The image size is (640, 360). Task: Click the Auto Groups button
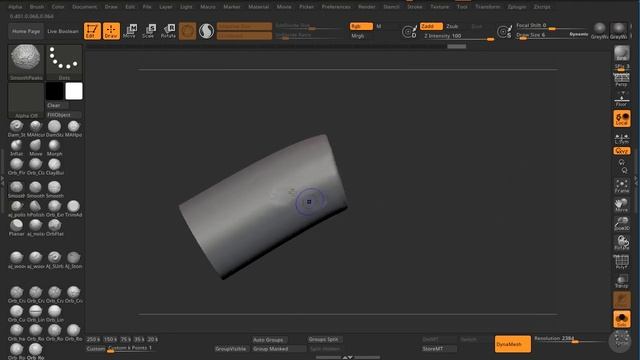click(269, 340)
